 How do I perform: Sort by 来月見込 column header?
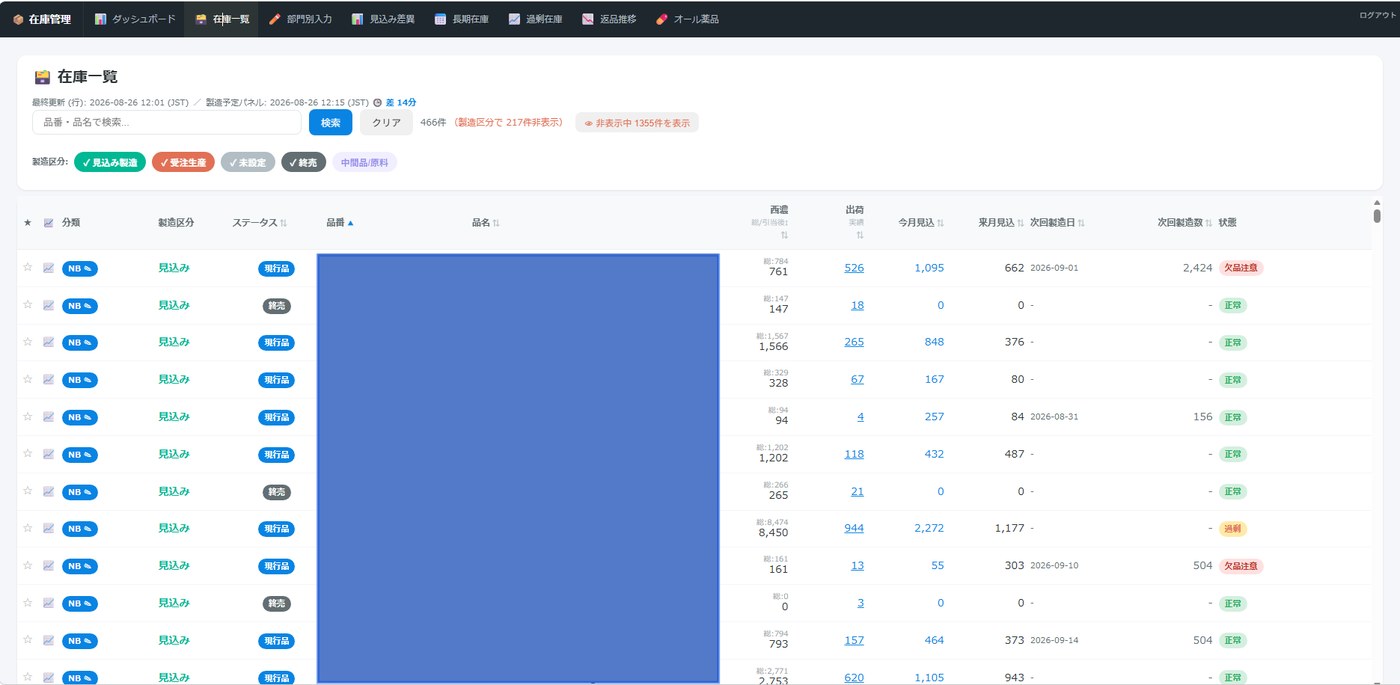[1001, 223]
